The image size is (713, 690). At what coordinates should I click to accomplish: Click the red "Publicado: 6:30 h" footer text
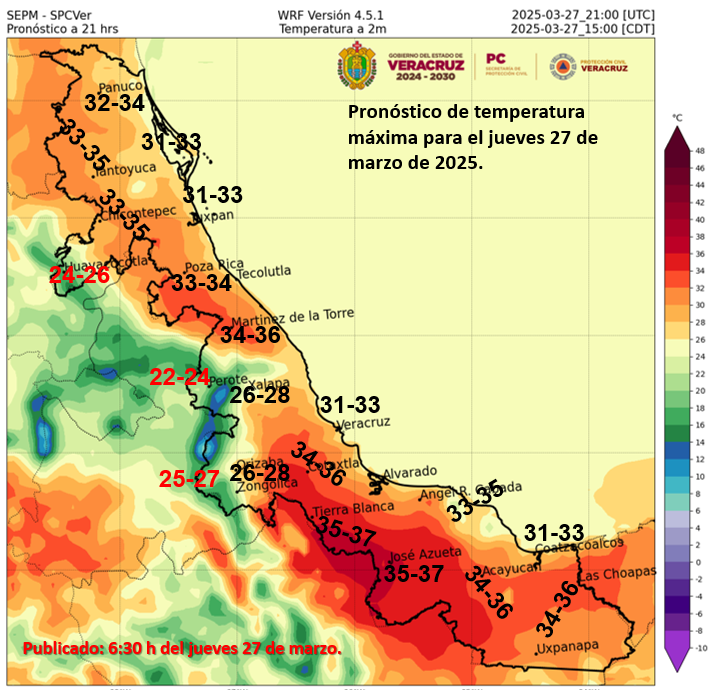[182, 649]
